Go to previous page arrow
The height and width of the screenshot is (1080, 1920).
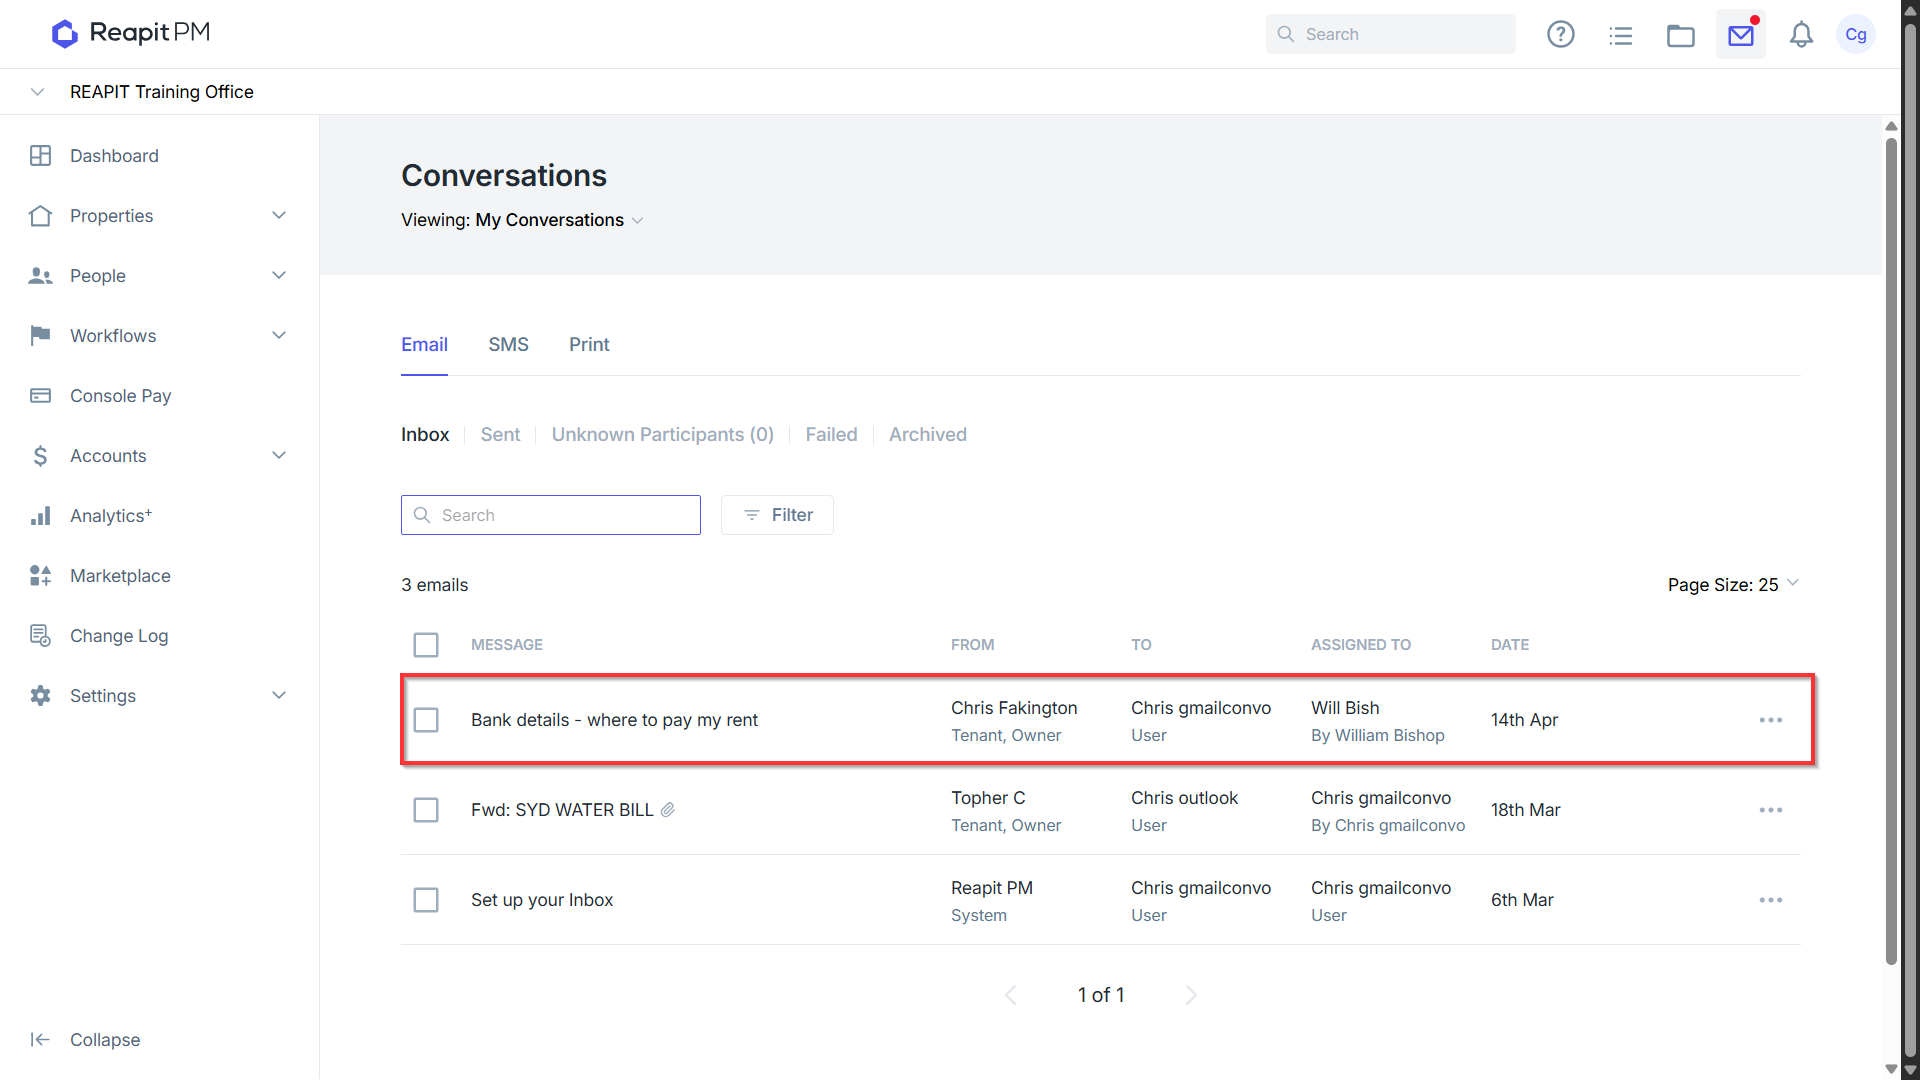click(x=1010, y=995)
